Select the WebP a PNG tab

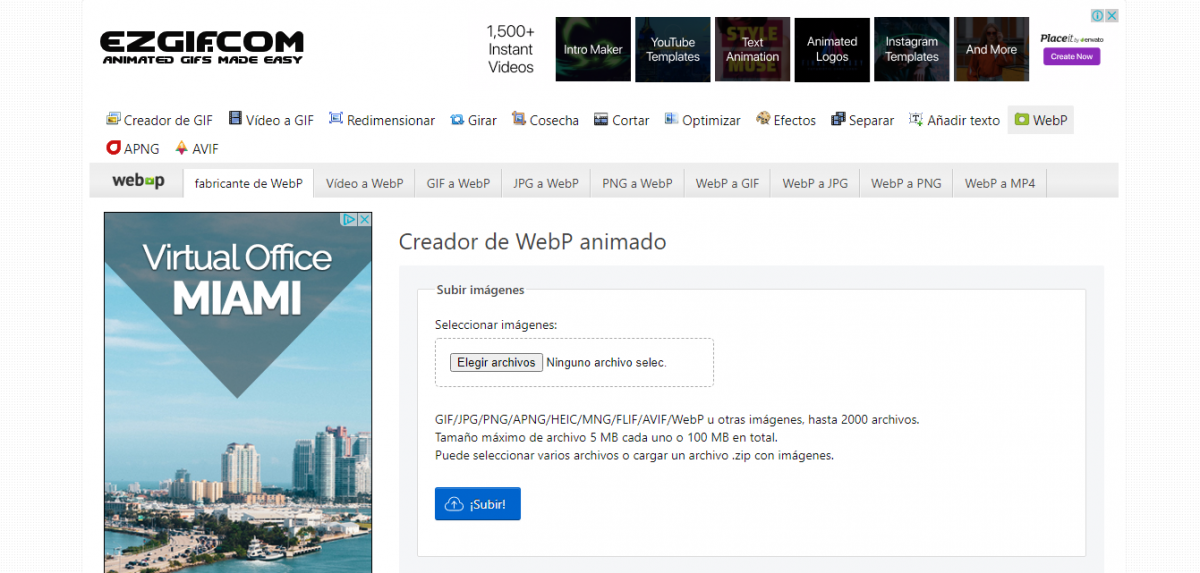(906, 183)
